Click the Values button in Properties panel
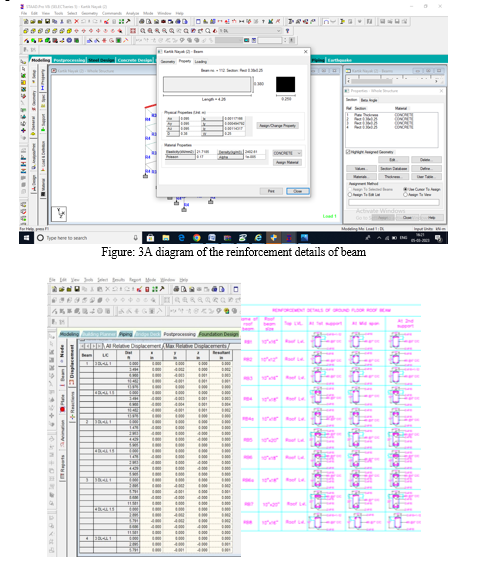The width and height of the screenshot is (502, 570). pos(360,169)
